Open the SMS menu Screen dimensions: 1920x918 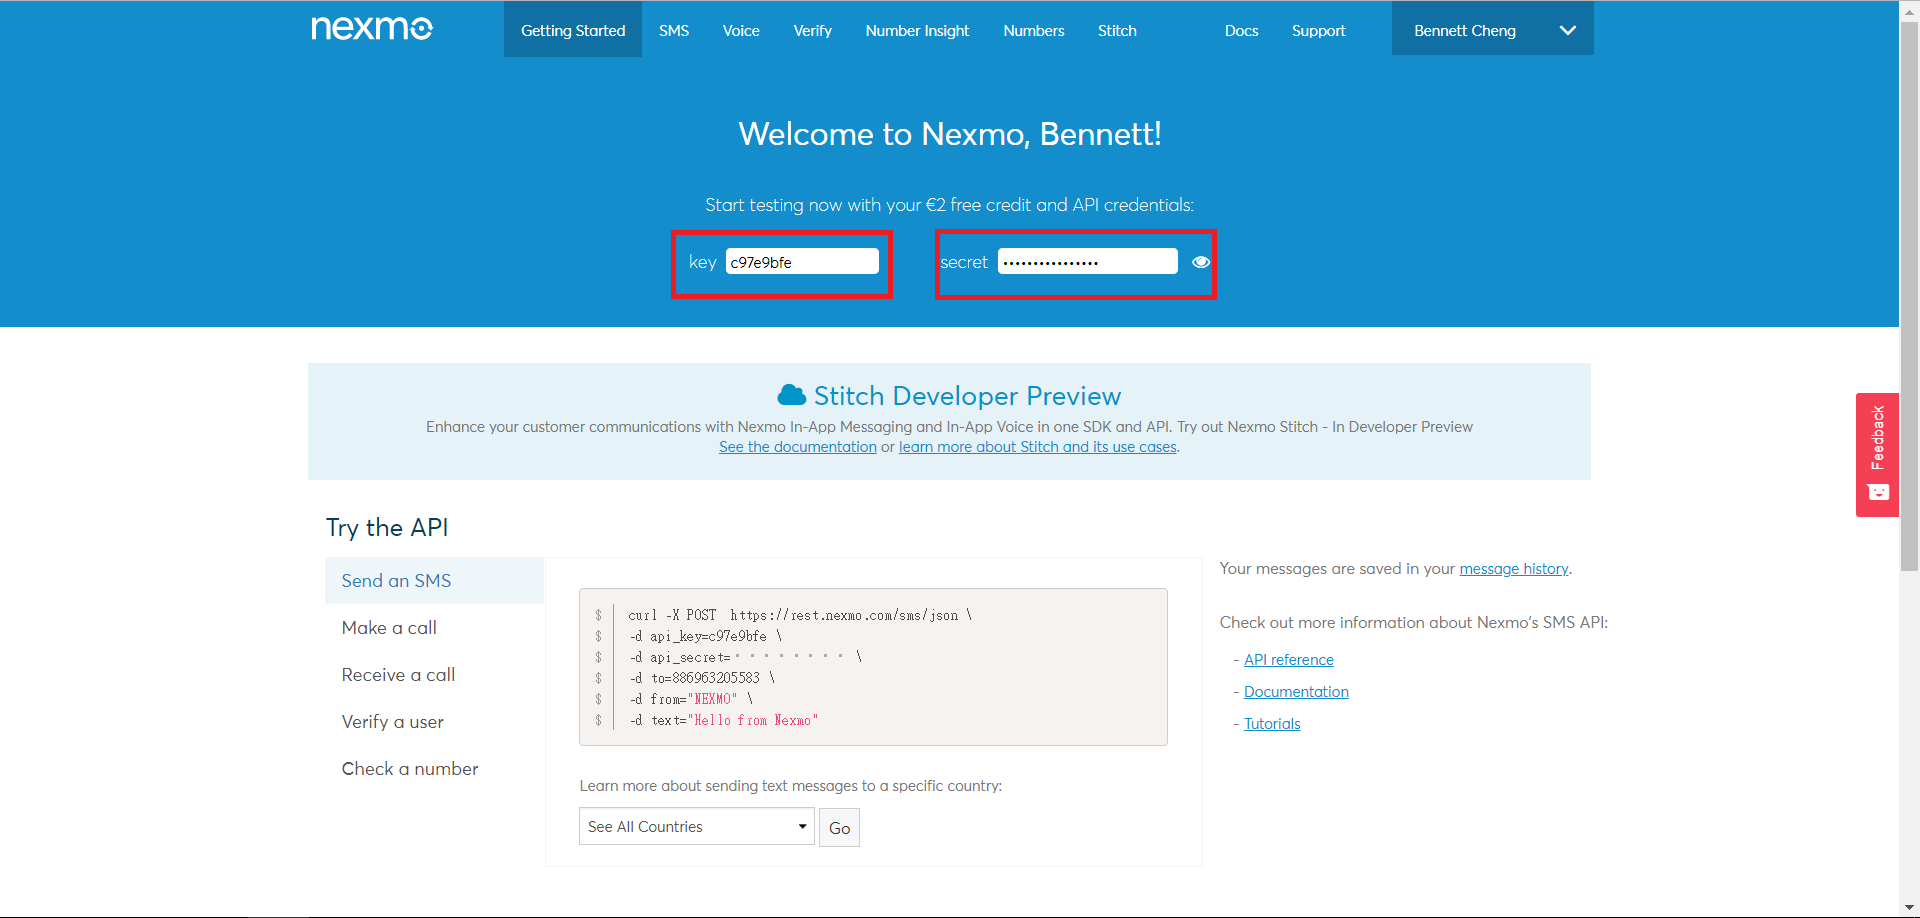point(674,31)
